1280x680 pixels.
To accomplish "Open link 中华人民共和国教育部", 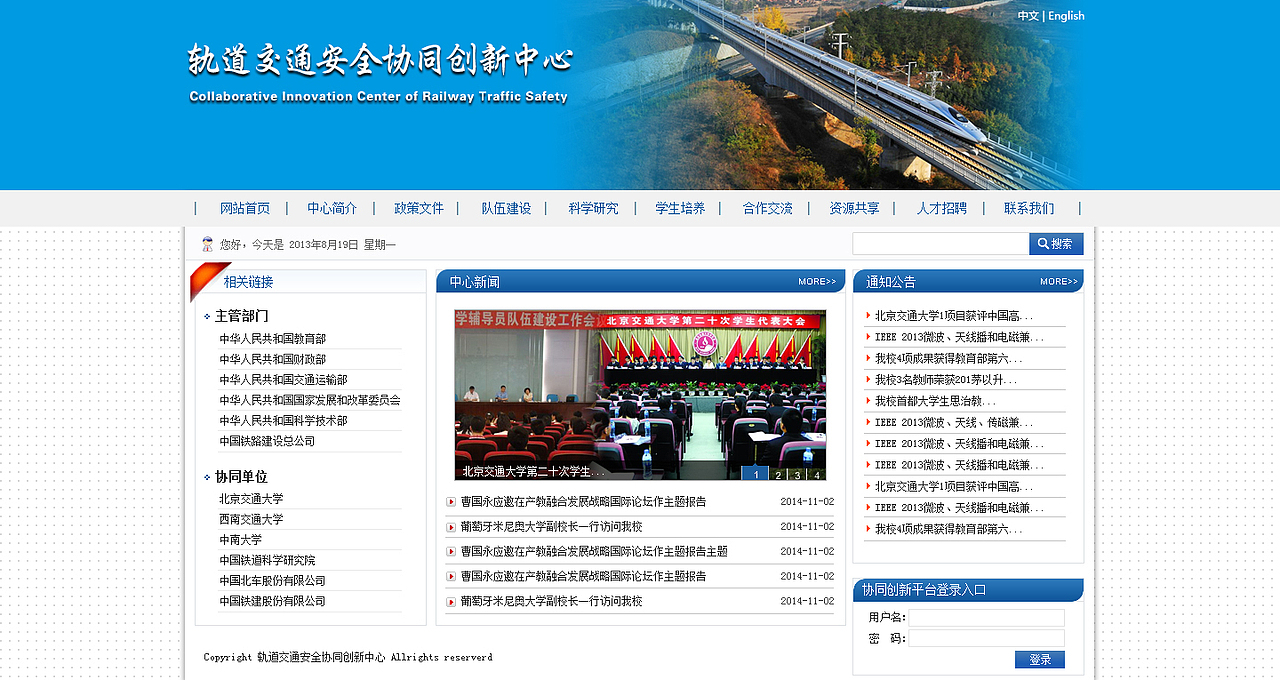I will (x=272, y=339).
